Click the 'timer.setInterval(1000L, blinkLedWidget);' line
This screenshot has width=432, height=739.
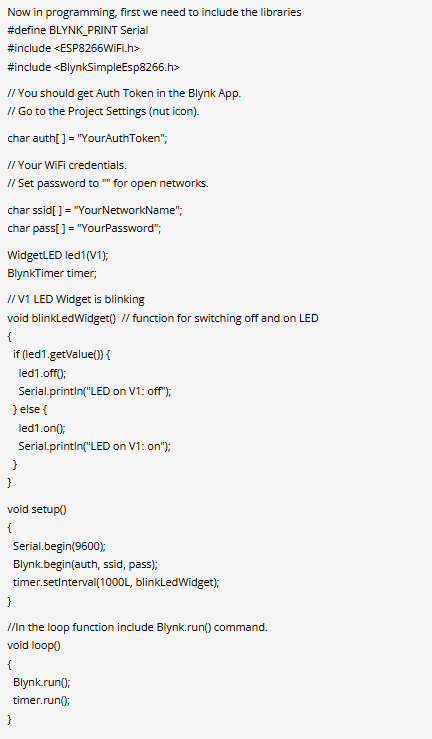116,583
